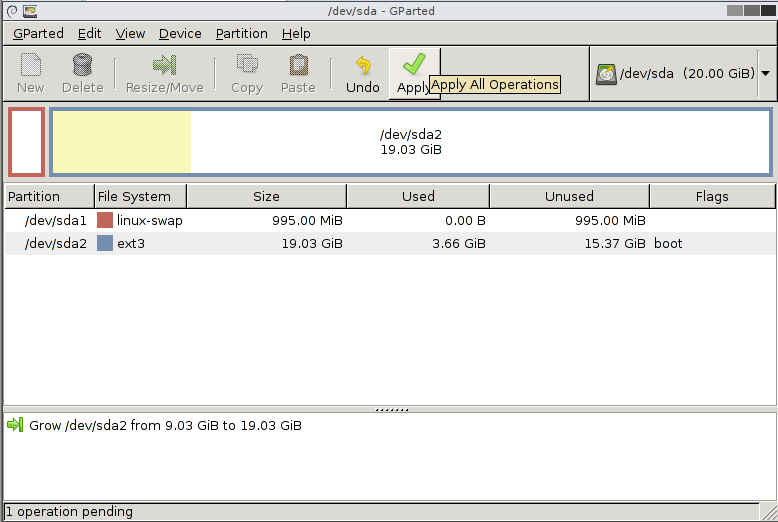778x522 pixels.
Task: Open the View menu
Action: pos(130,34)
